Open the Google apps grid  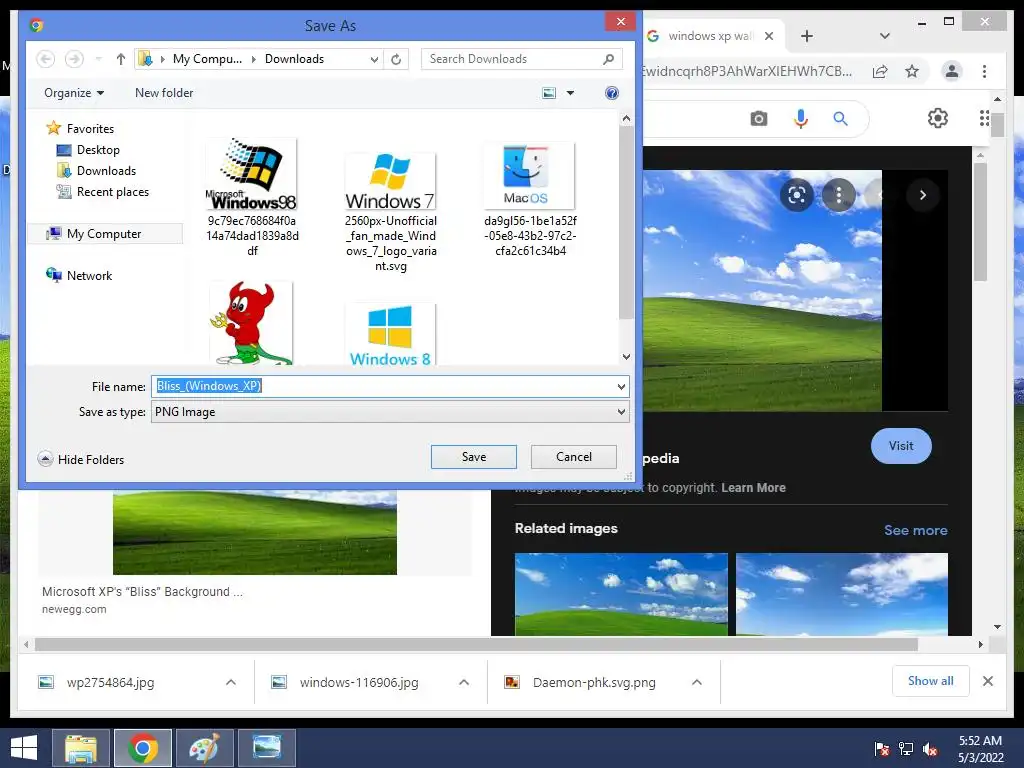985,118
